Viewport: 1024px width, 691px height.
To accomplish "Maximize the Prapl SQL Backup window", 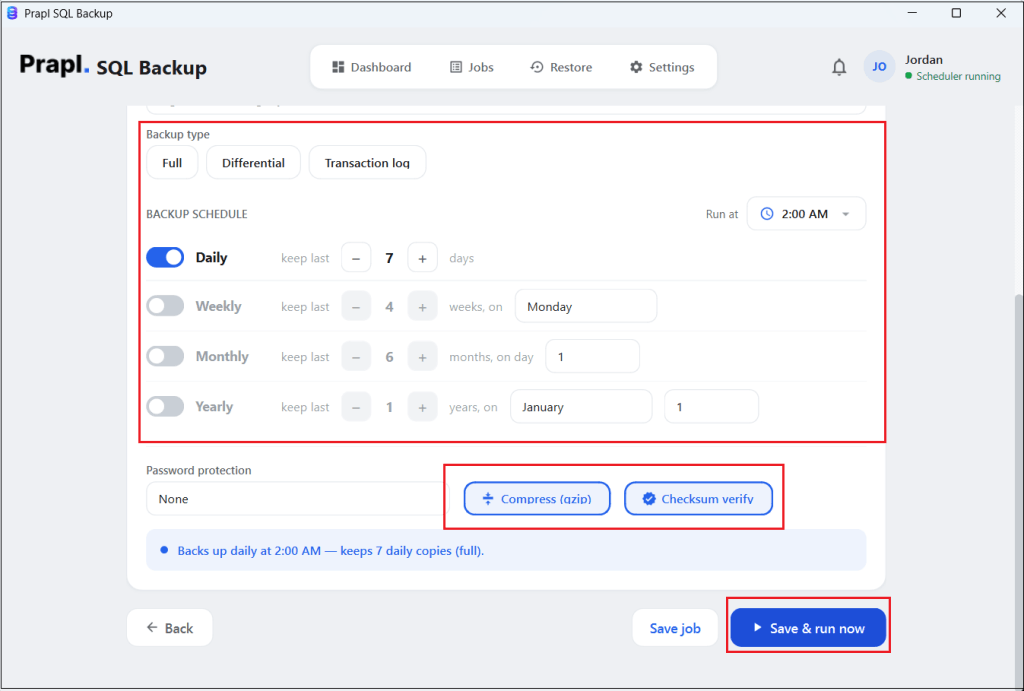I will [956, 13].
